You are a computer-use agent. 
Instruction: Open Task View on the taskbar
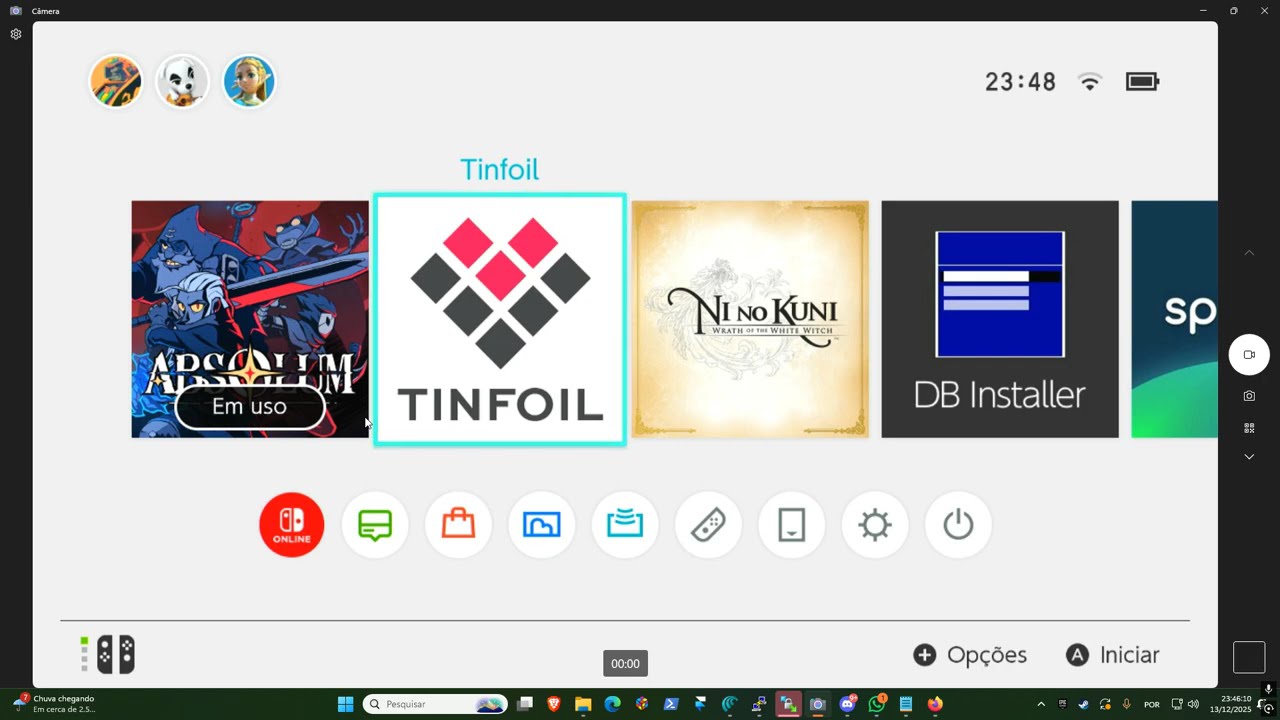point(525,704)
